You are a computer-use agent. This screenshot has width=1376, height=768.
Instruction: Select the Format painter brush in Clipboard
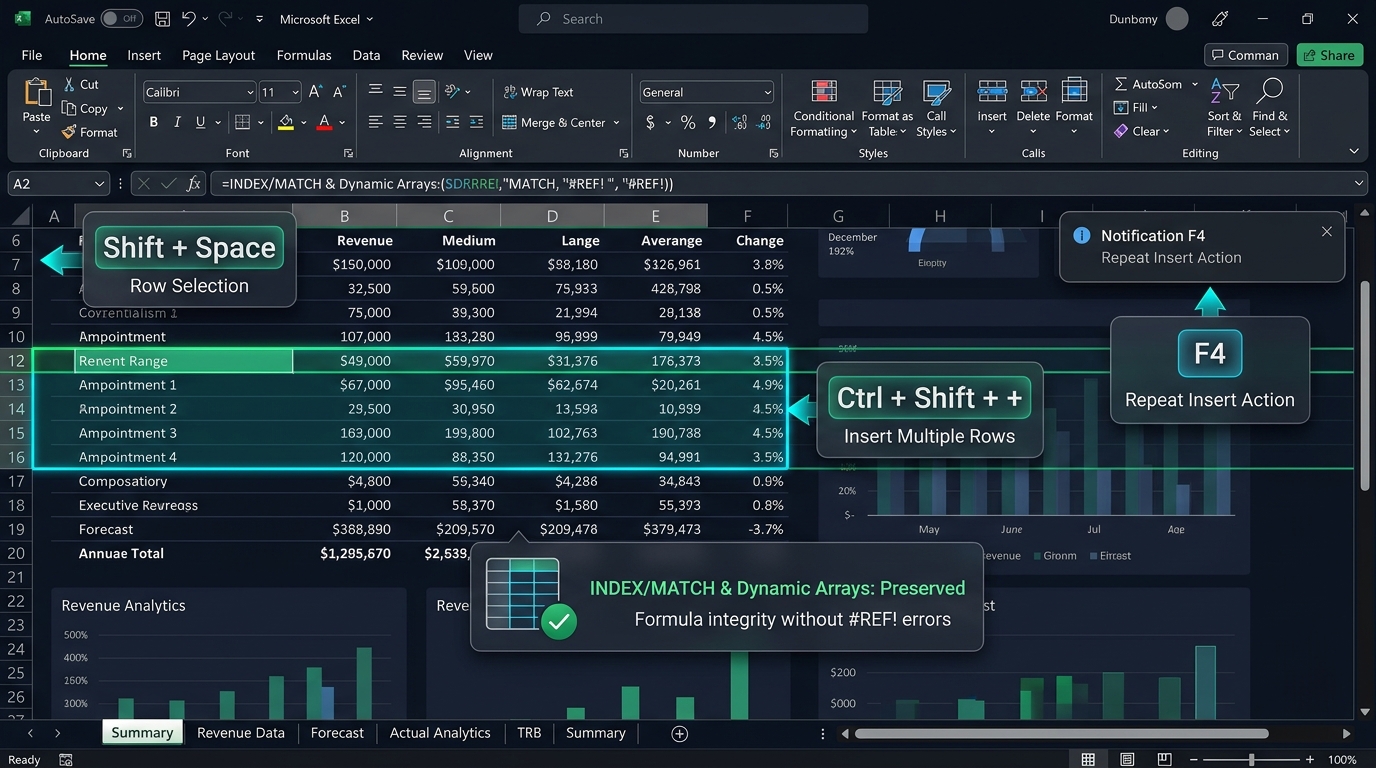pos(69,132)
